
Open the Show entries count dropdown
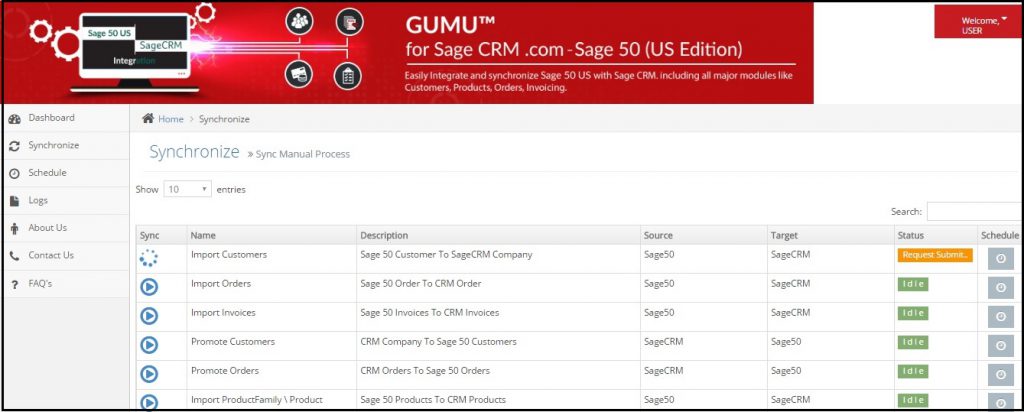click(x=187, y=189)
